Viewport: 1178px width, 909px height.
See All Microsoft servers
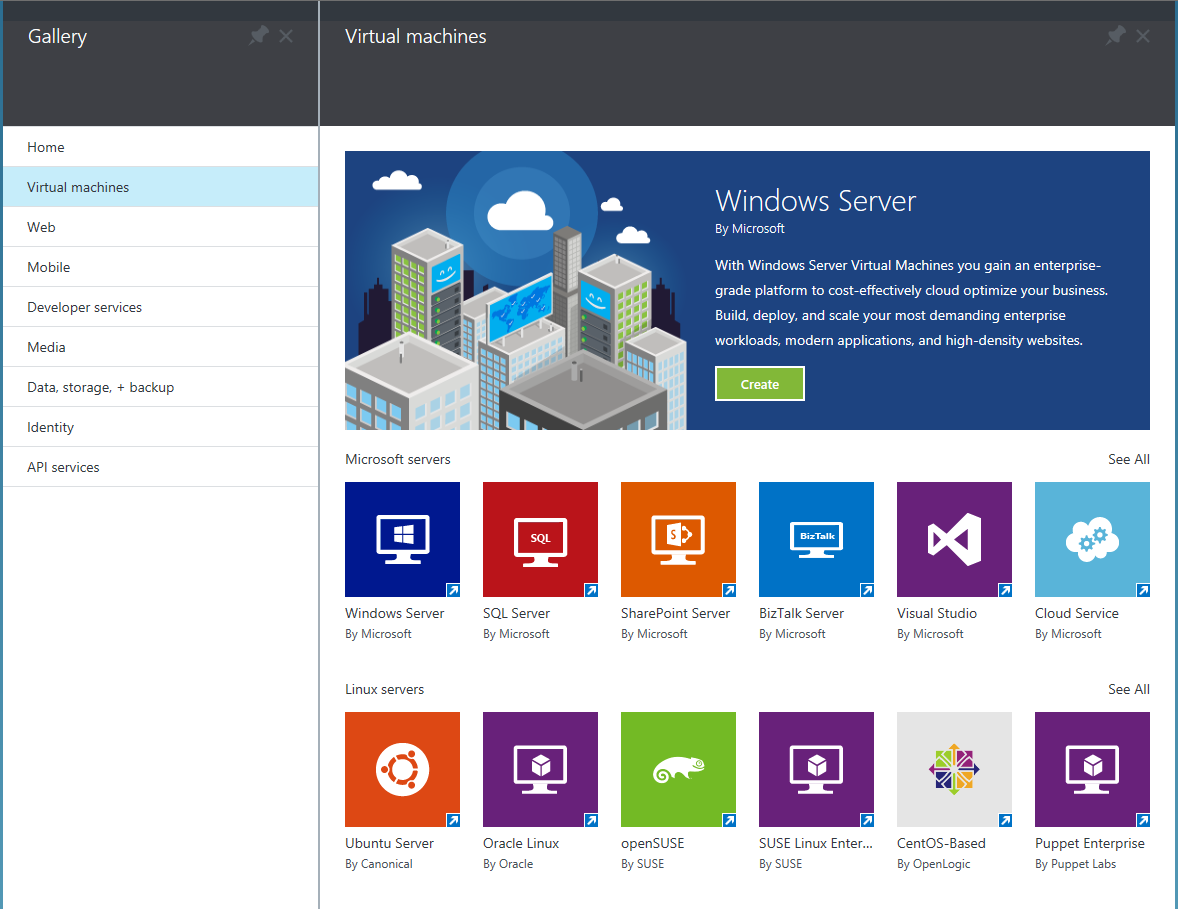[x=1128, y=459]
